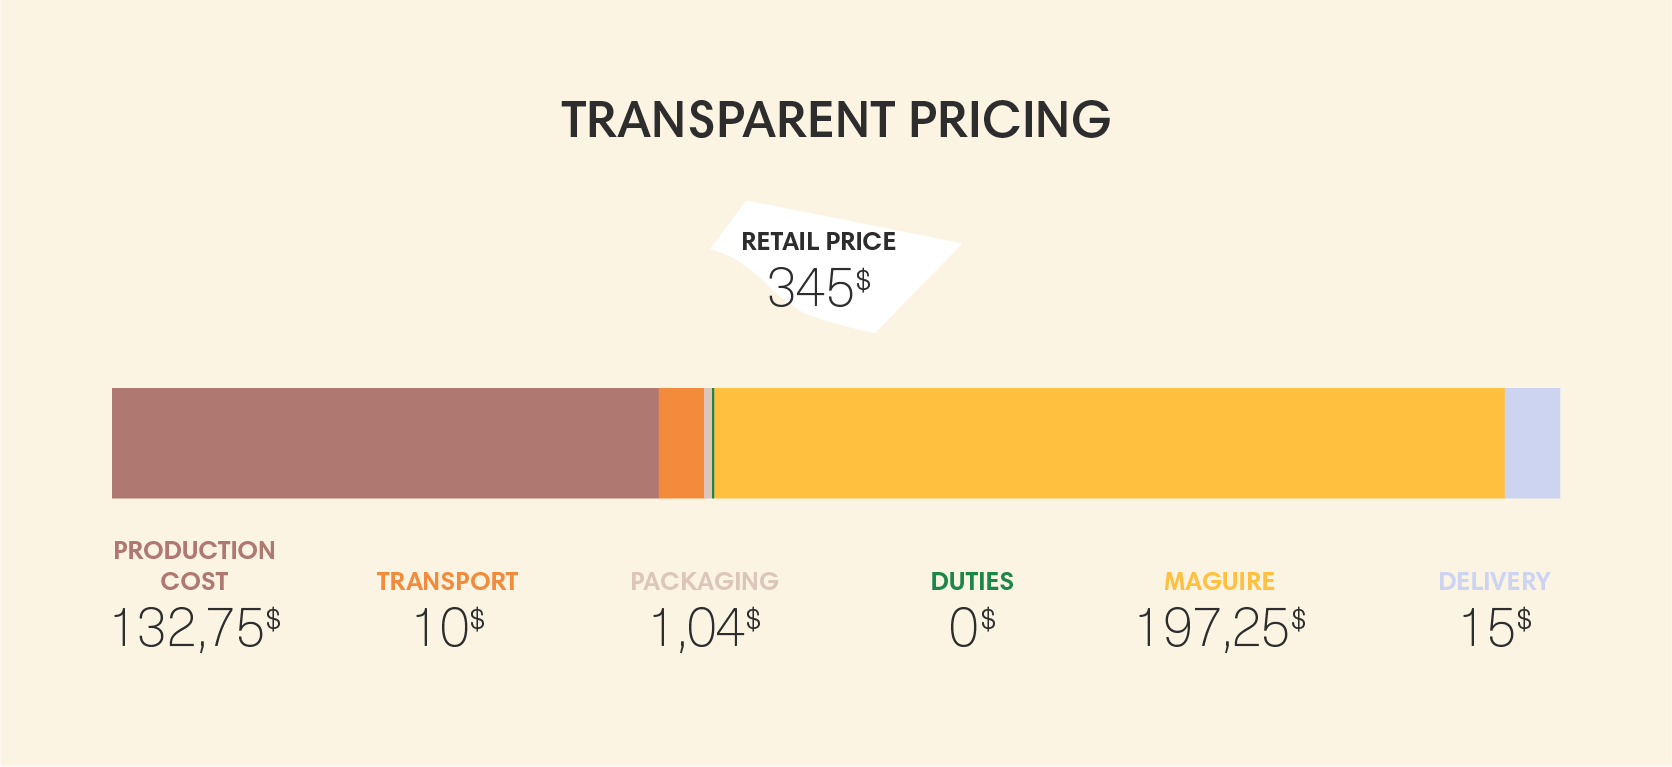1672x767 pixels.
Task: Click the 345$ retail price value
Action: 818,288
